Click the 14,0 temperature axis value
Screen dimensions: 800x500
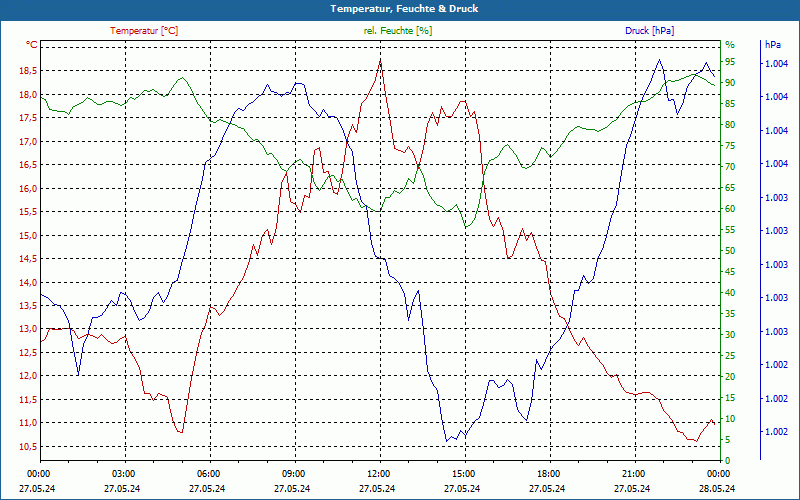[x=28, y=282]
